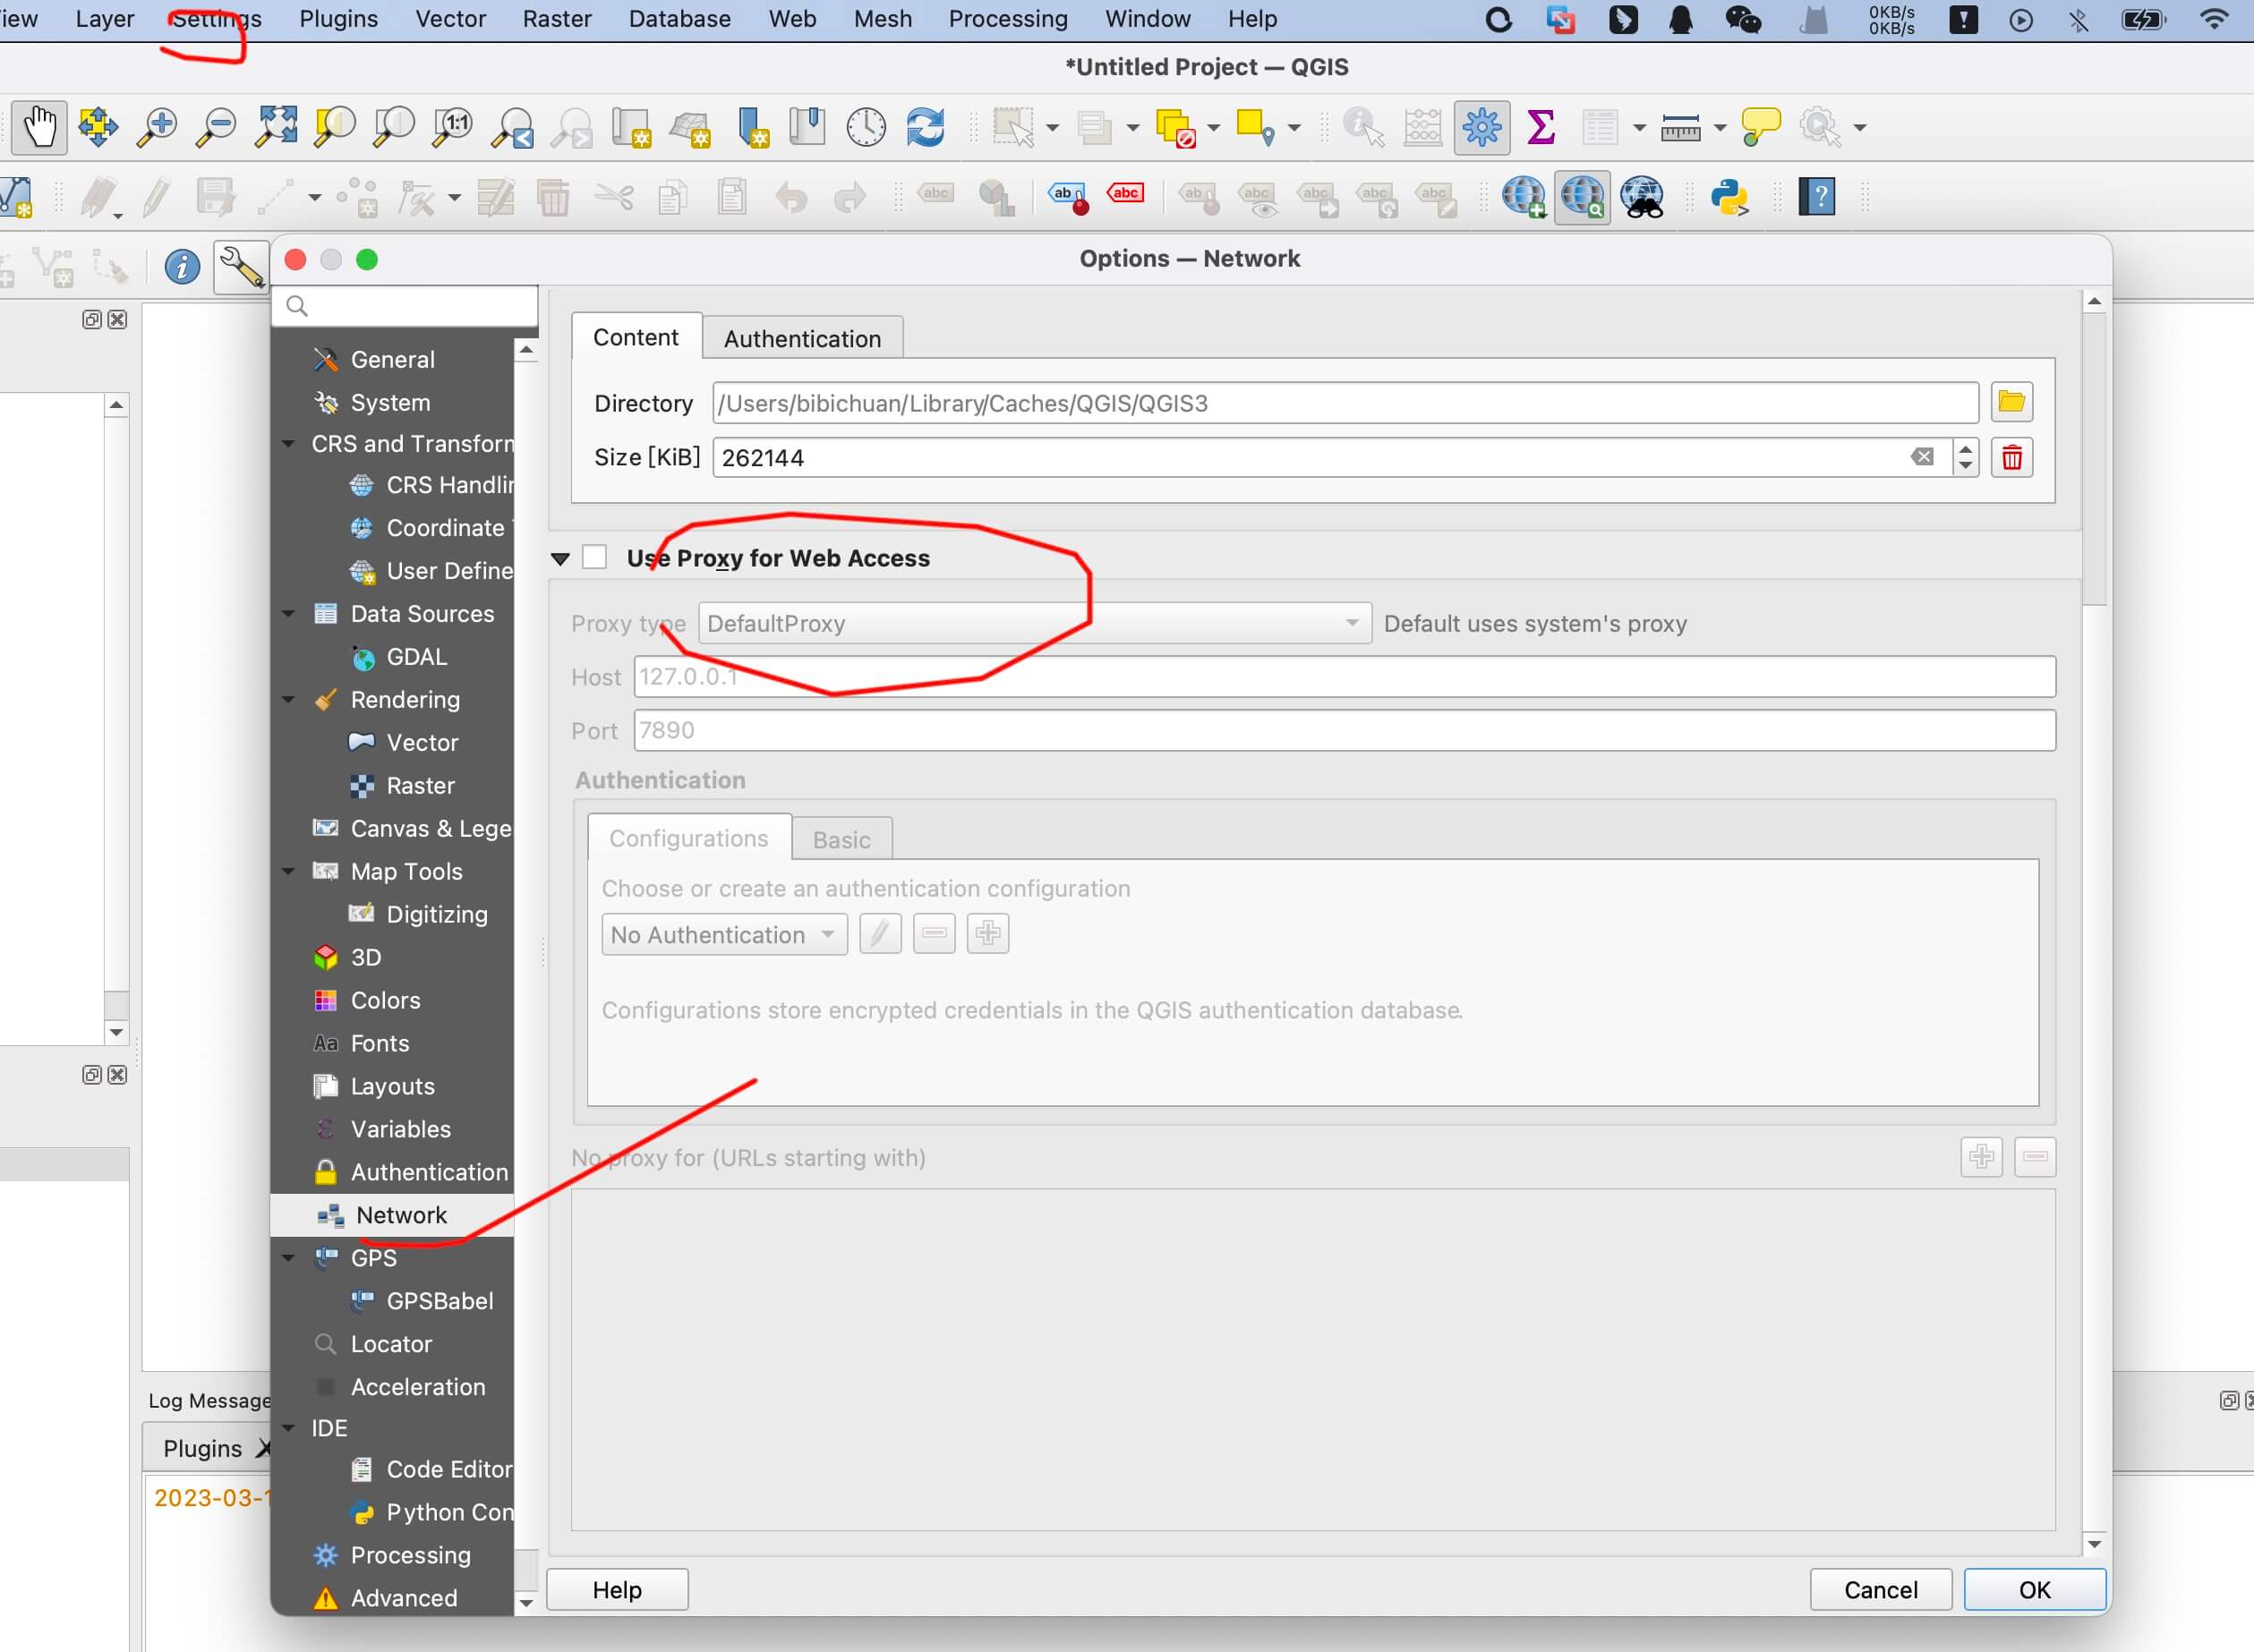Viewport: 2254px width, 1652px height.
Task: Click the cache directory folder icon
Action: click(2011, 402)
